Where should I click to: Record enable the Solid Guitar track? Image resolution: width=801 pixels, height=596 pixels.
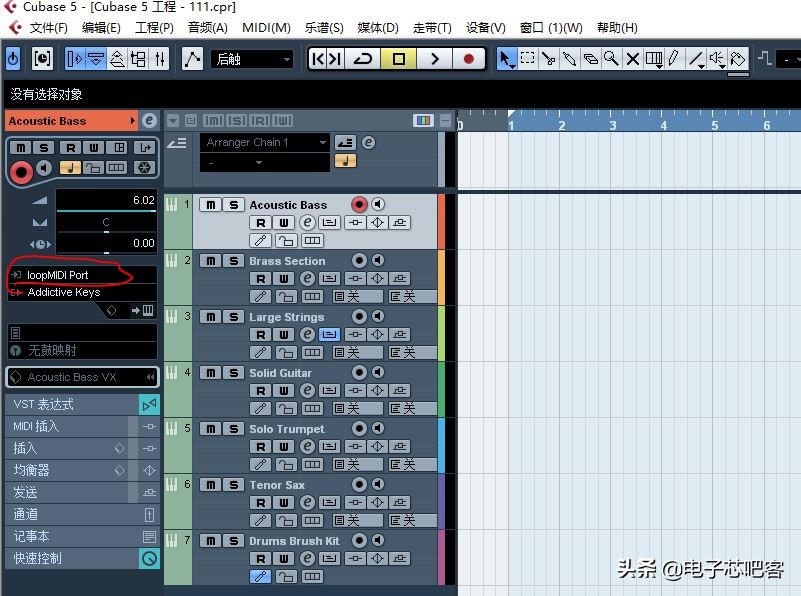(359, 372)
